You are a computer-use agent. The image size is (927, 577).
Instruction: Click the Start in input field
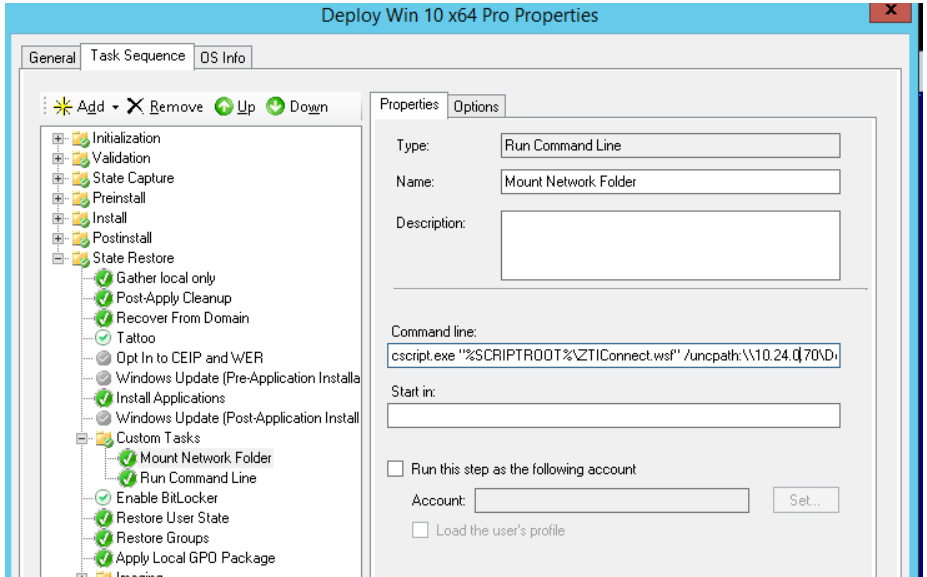pyautogui.click(x=614, y=416)
